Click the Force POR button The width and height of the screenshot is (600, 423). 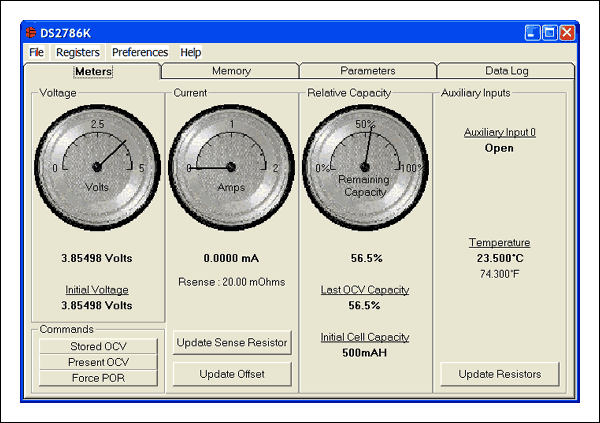98,378
